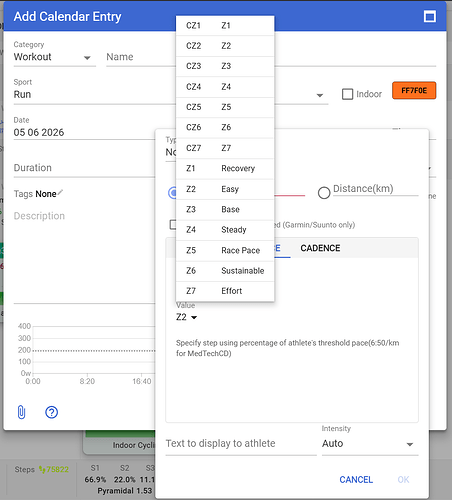Image resolution: width=452 pixels, height=500 pixels.
Task: Click the maximize dialog icon in header
Action: pyautogui.click(x=430, y=16)
